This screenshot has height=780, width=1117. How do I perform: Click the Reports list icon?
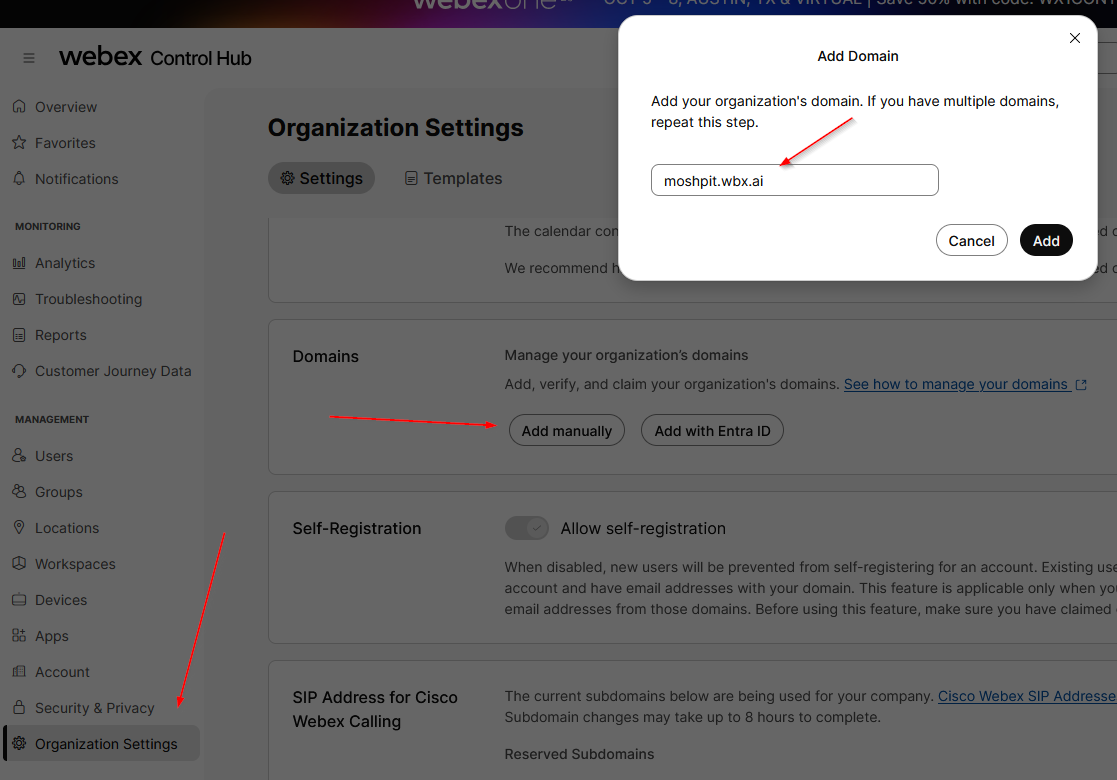pos(19,335)
